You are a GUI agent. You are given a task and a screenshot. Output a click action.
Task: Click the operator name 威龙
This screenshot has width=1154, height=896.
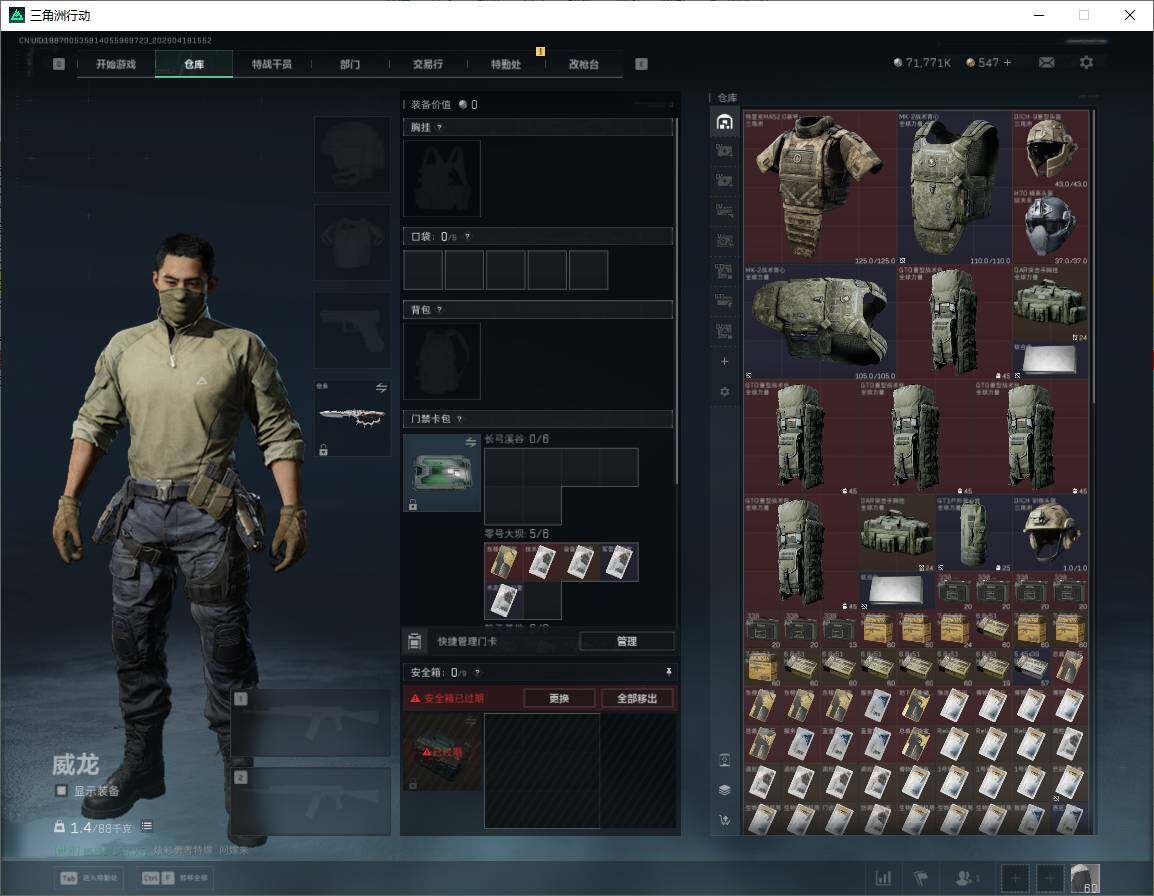pyautogui.click(x=75, y=764)
